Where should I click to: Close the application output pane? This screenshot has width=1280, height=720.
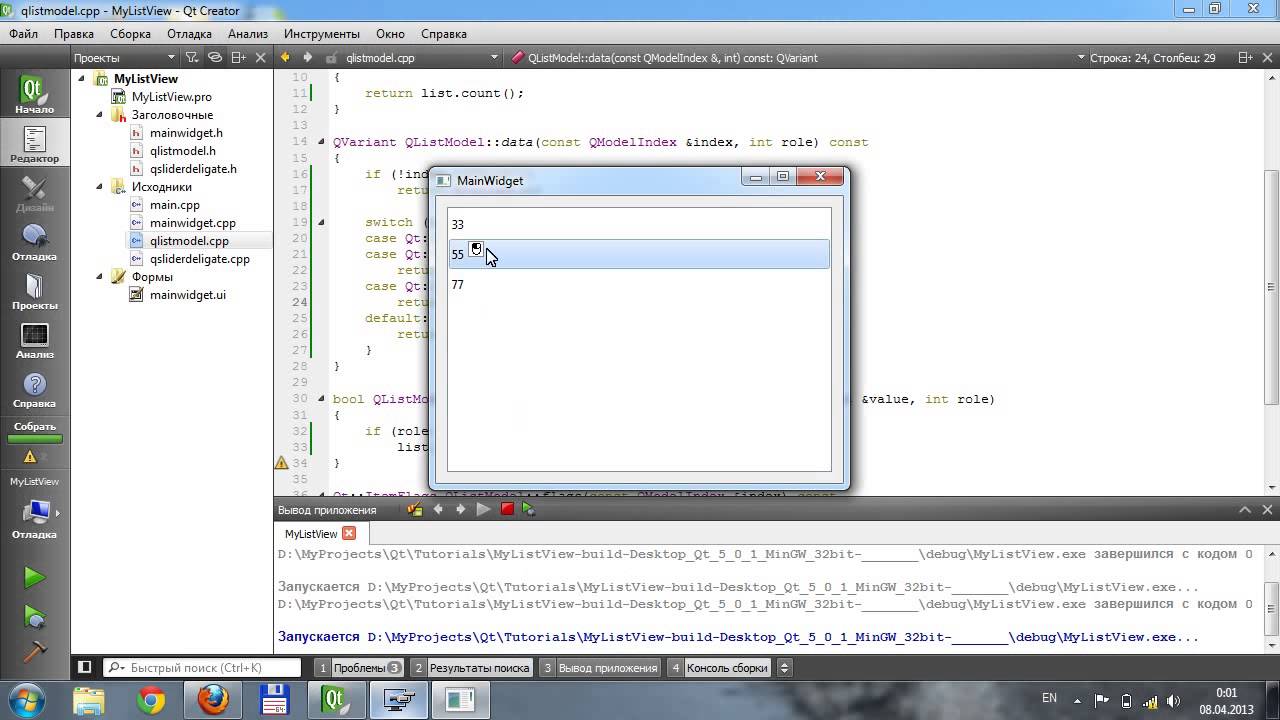pyautogui.click(x=1268, y=510)
